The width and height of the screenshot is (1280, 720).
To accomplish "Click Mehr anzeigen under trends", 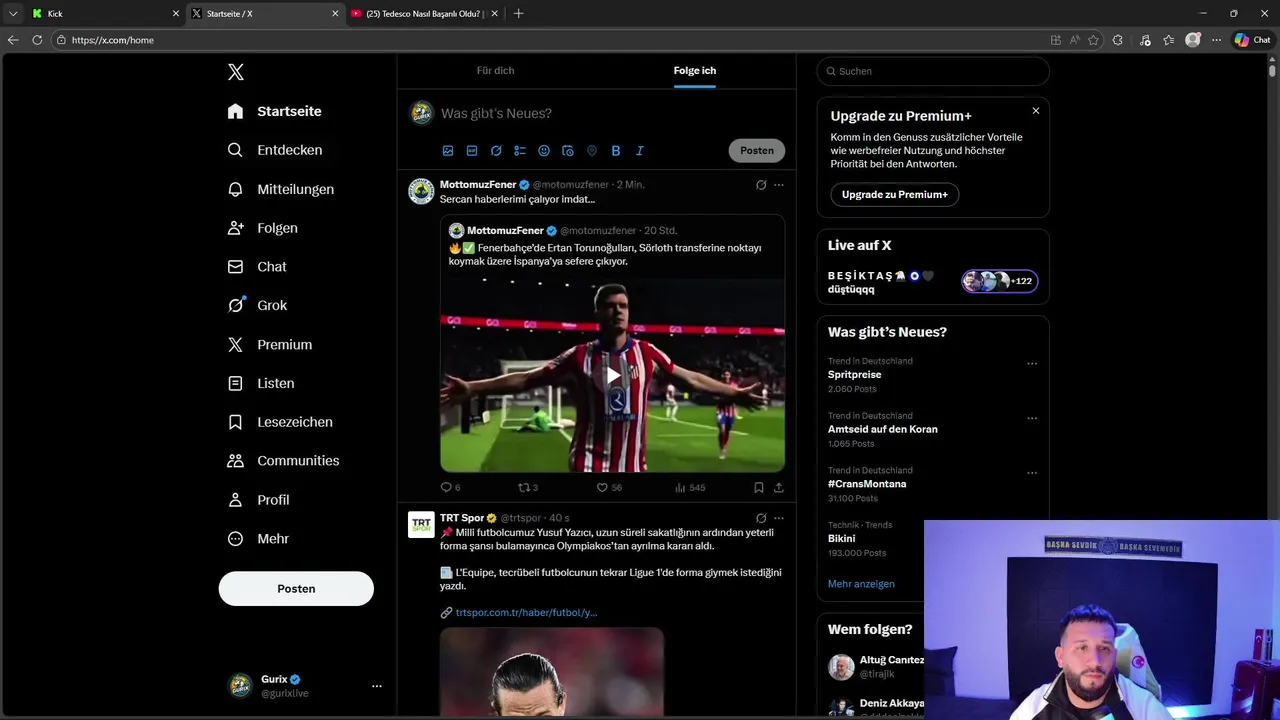I will [861, 584].
